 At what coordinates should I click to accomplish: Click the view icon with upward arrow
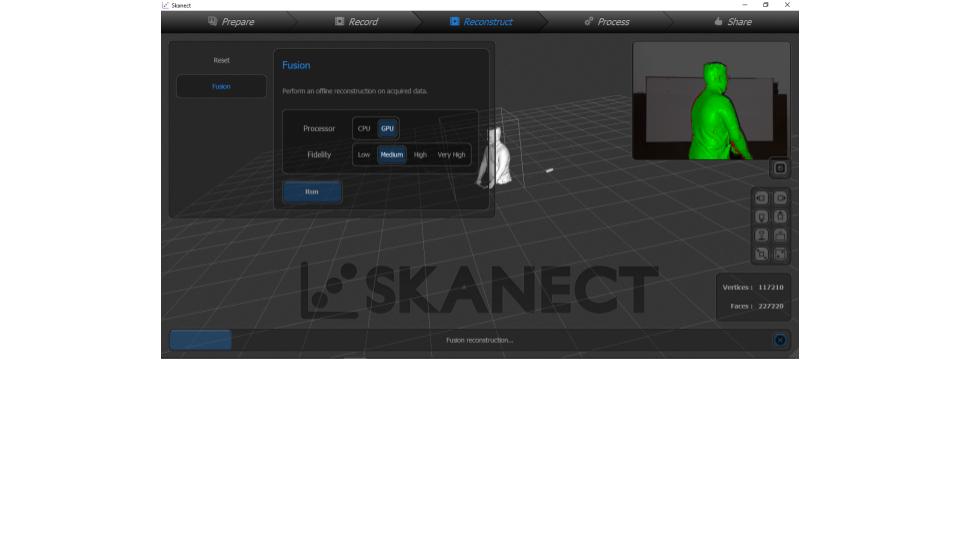pyautogui.click(x=781, y=217)
